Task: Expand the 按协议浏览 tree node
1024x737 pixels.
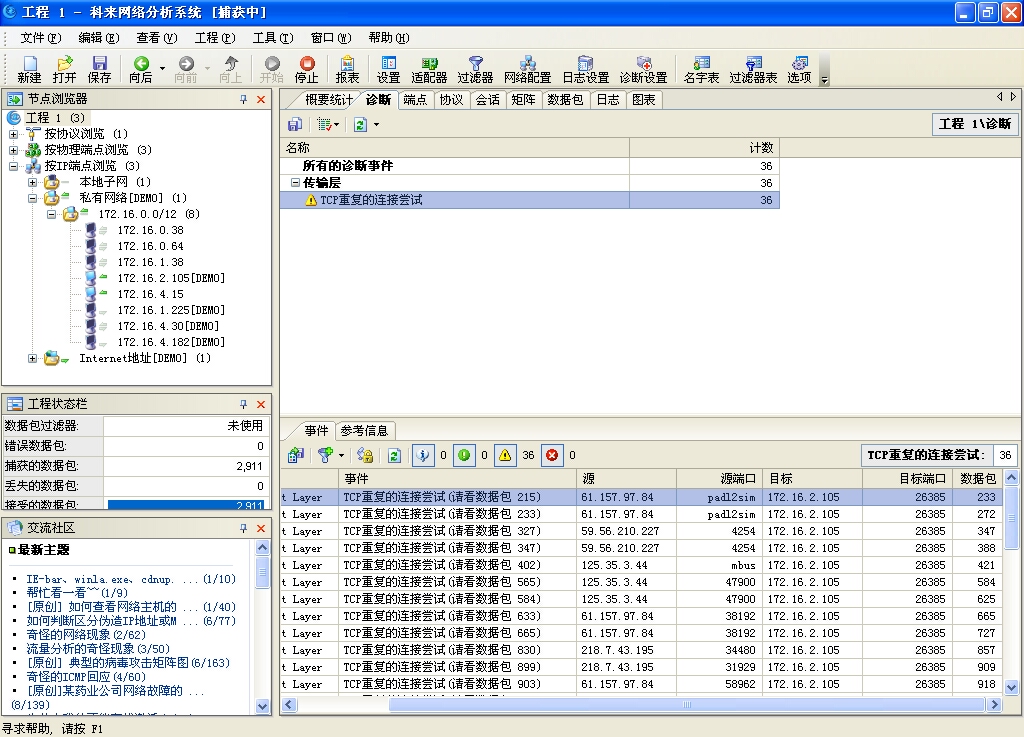Action: point(14,134)
